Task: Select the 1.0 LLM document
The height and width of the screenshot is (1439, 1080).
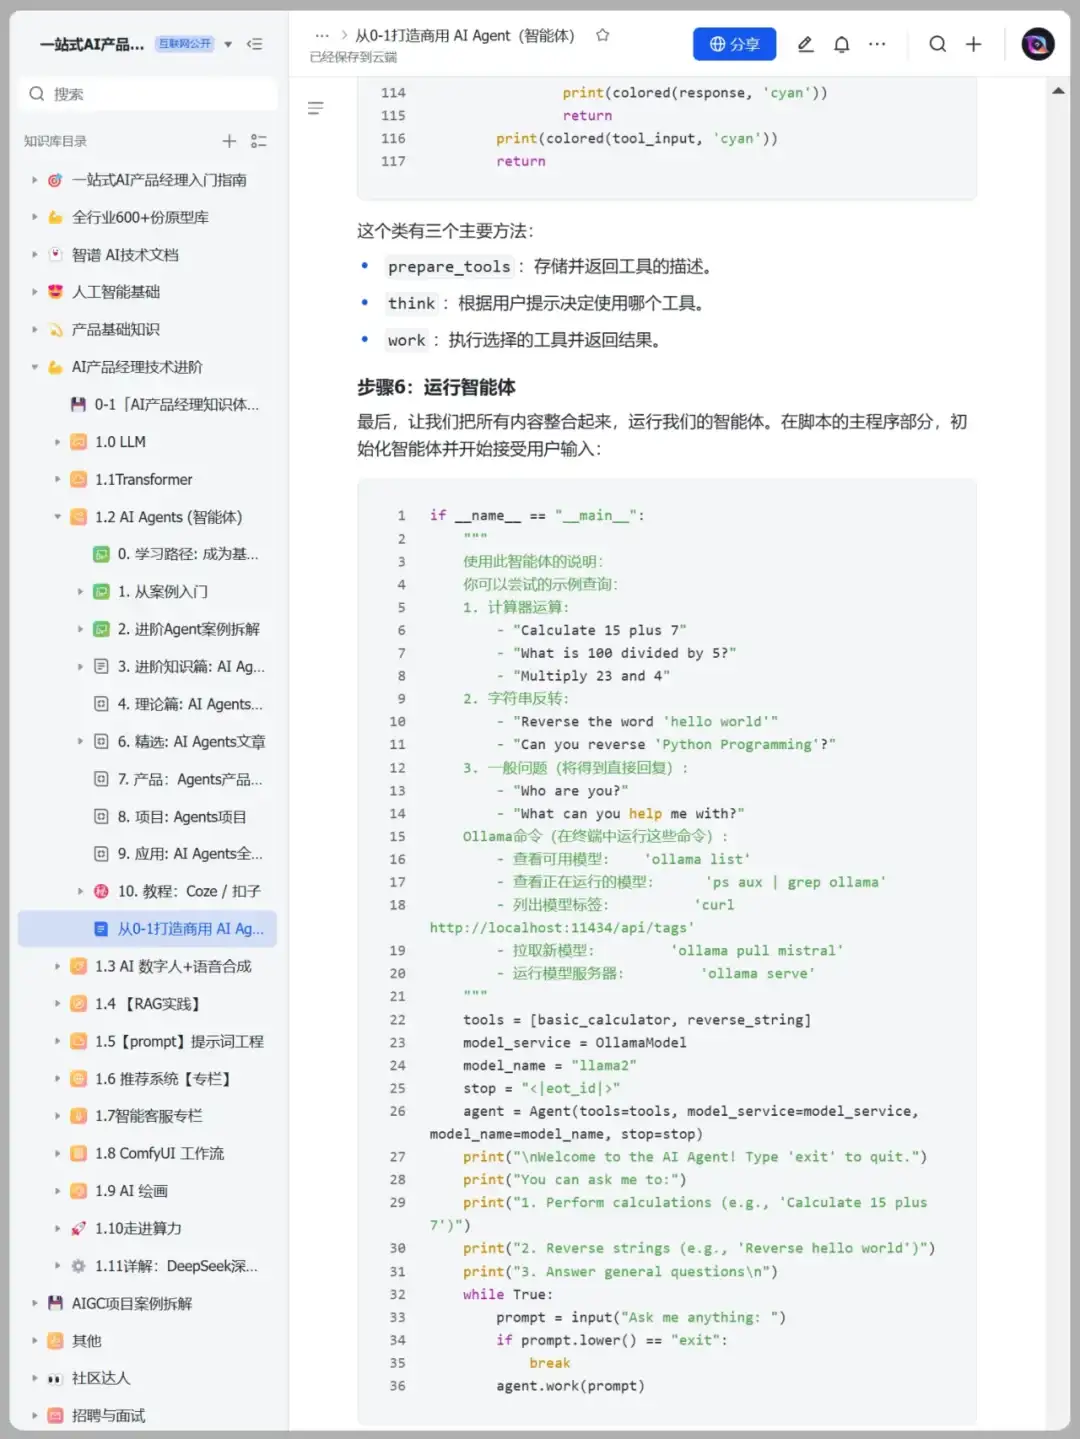Action: coord(119,441)
